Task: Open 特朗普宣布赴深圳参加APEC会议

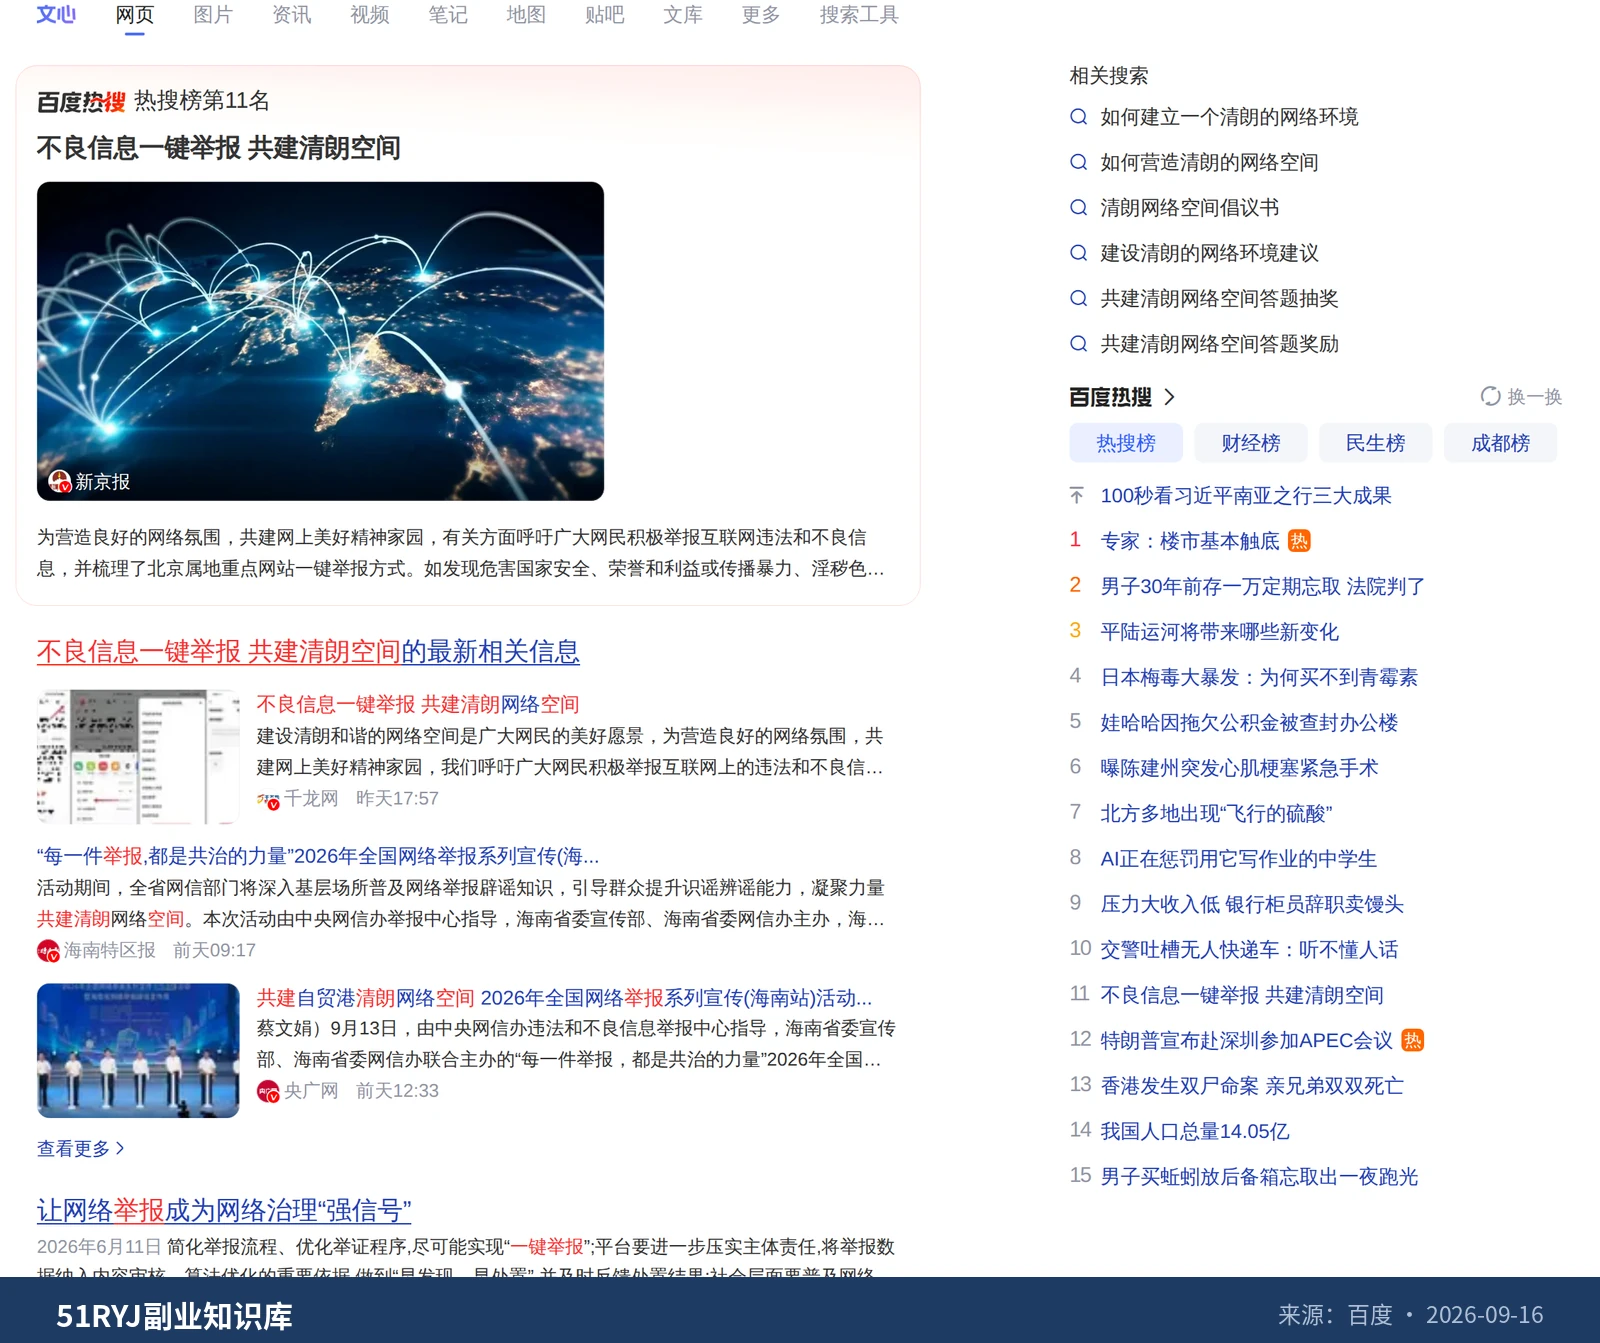Action: (1246, 1041)
